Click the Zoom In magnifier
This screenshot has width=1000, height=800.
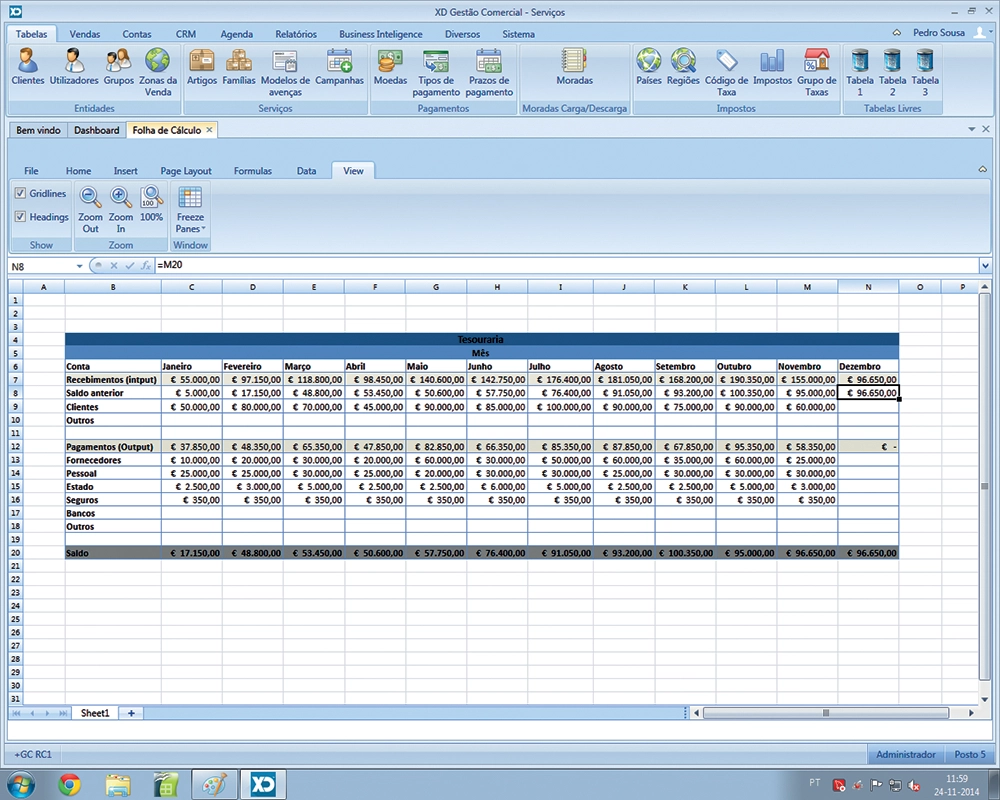tap(121, 199)
